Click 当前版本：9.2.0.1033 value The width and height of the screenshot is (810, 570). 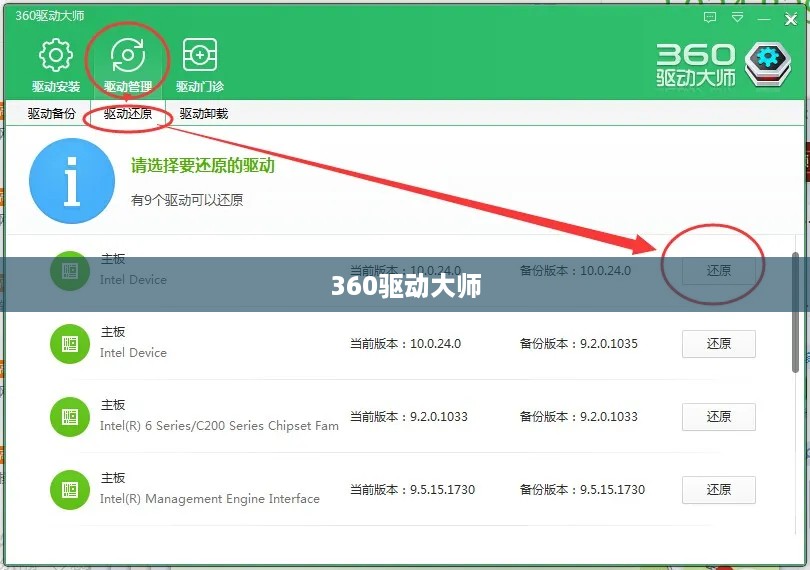coord(409,417)
